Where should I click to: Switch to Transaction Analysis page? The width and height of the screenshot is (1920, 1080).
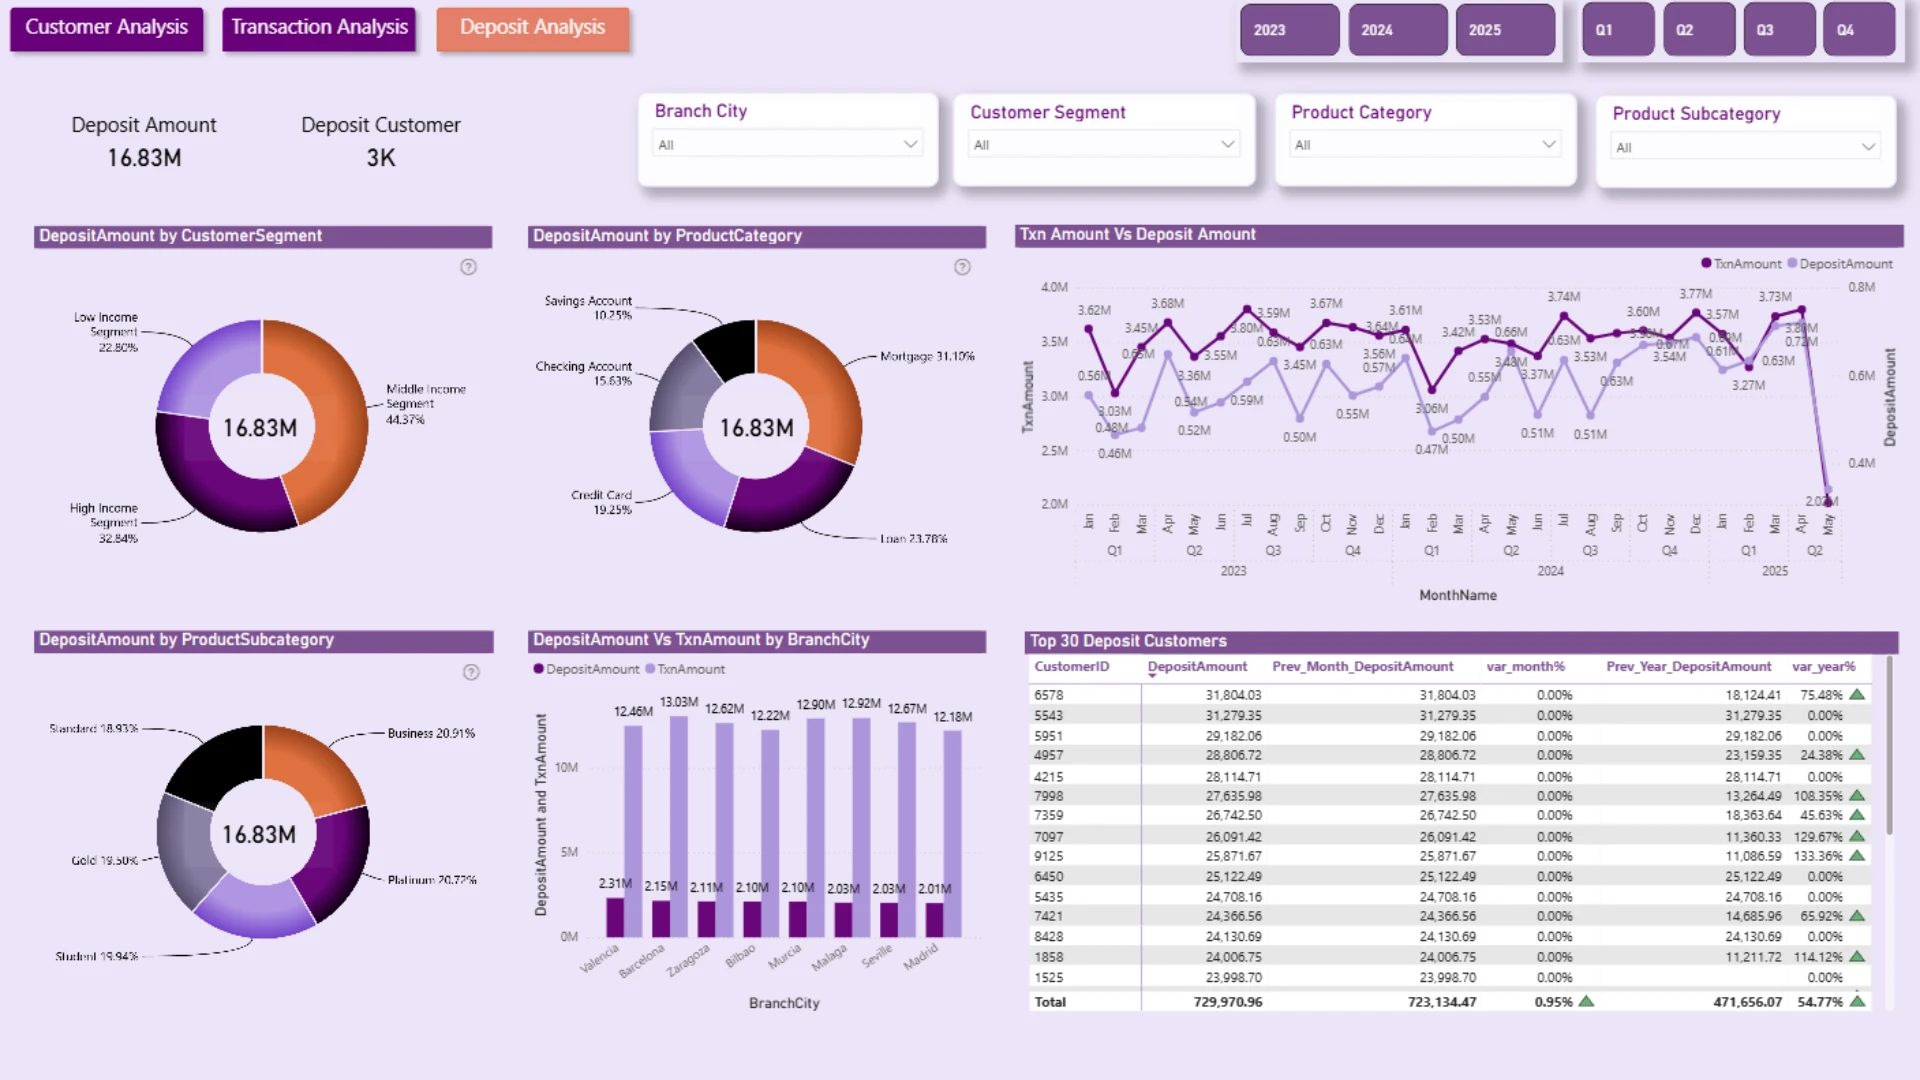(319, 28)
